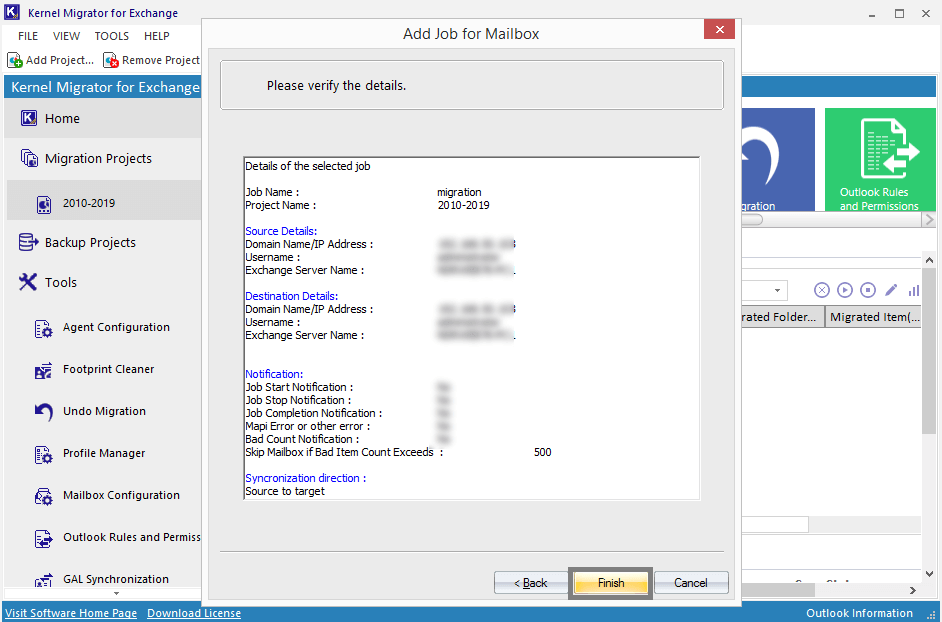Click the edit pencil icon
The width and height of the screenshot is (942, 622).
click(891, 290)
